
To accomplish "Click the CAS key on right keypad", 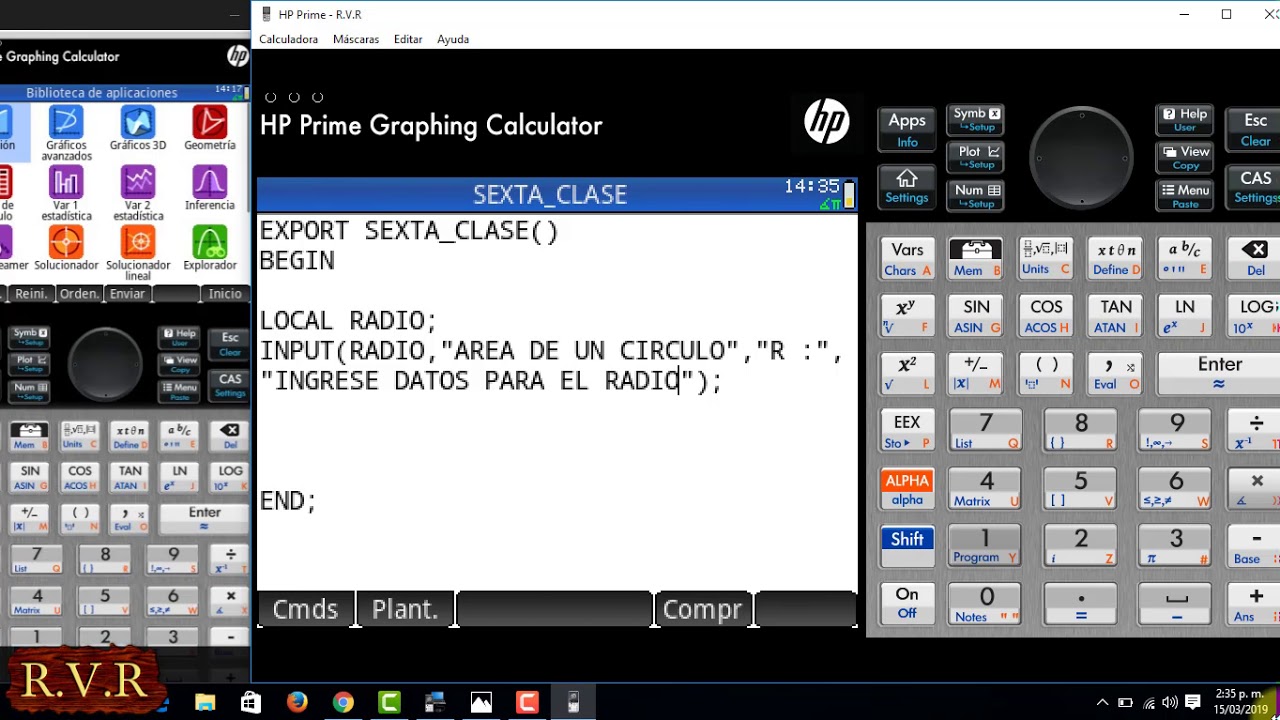I will pyautogui.click(x=1255, y=186).
